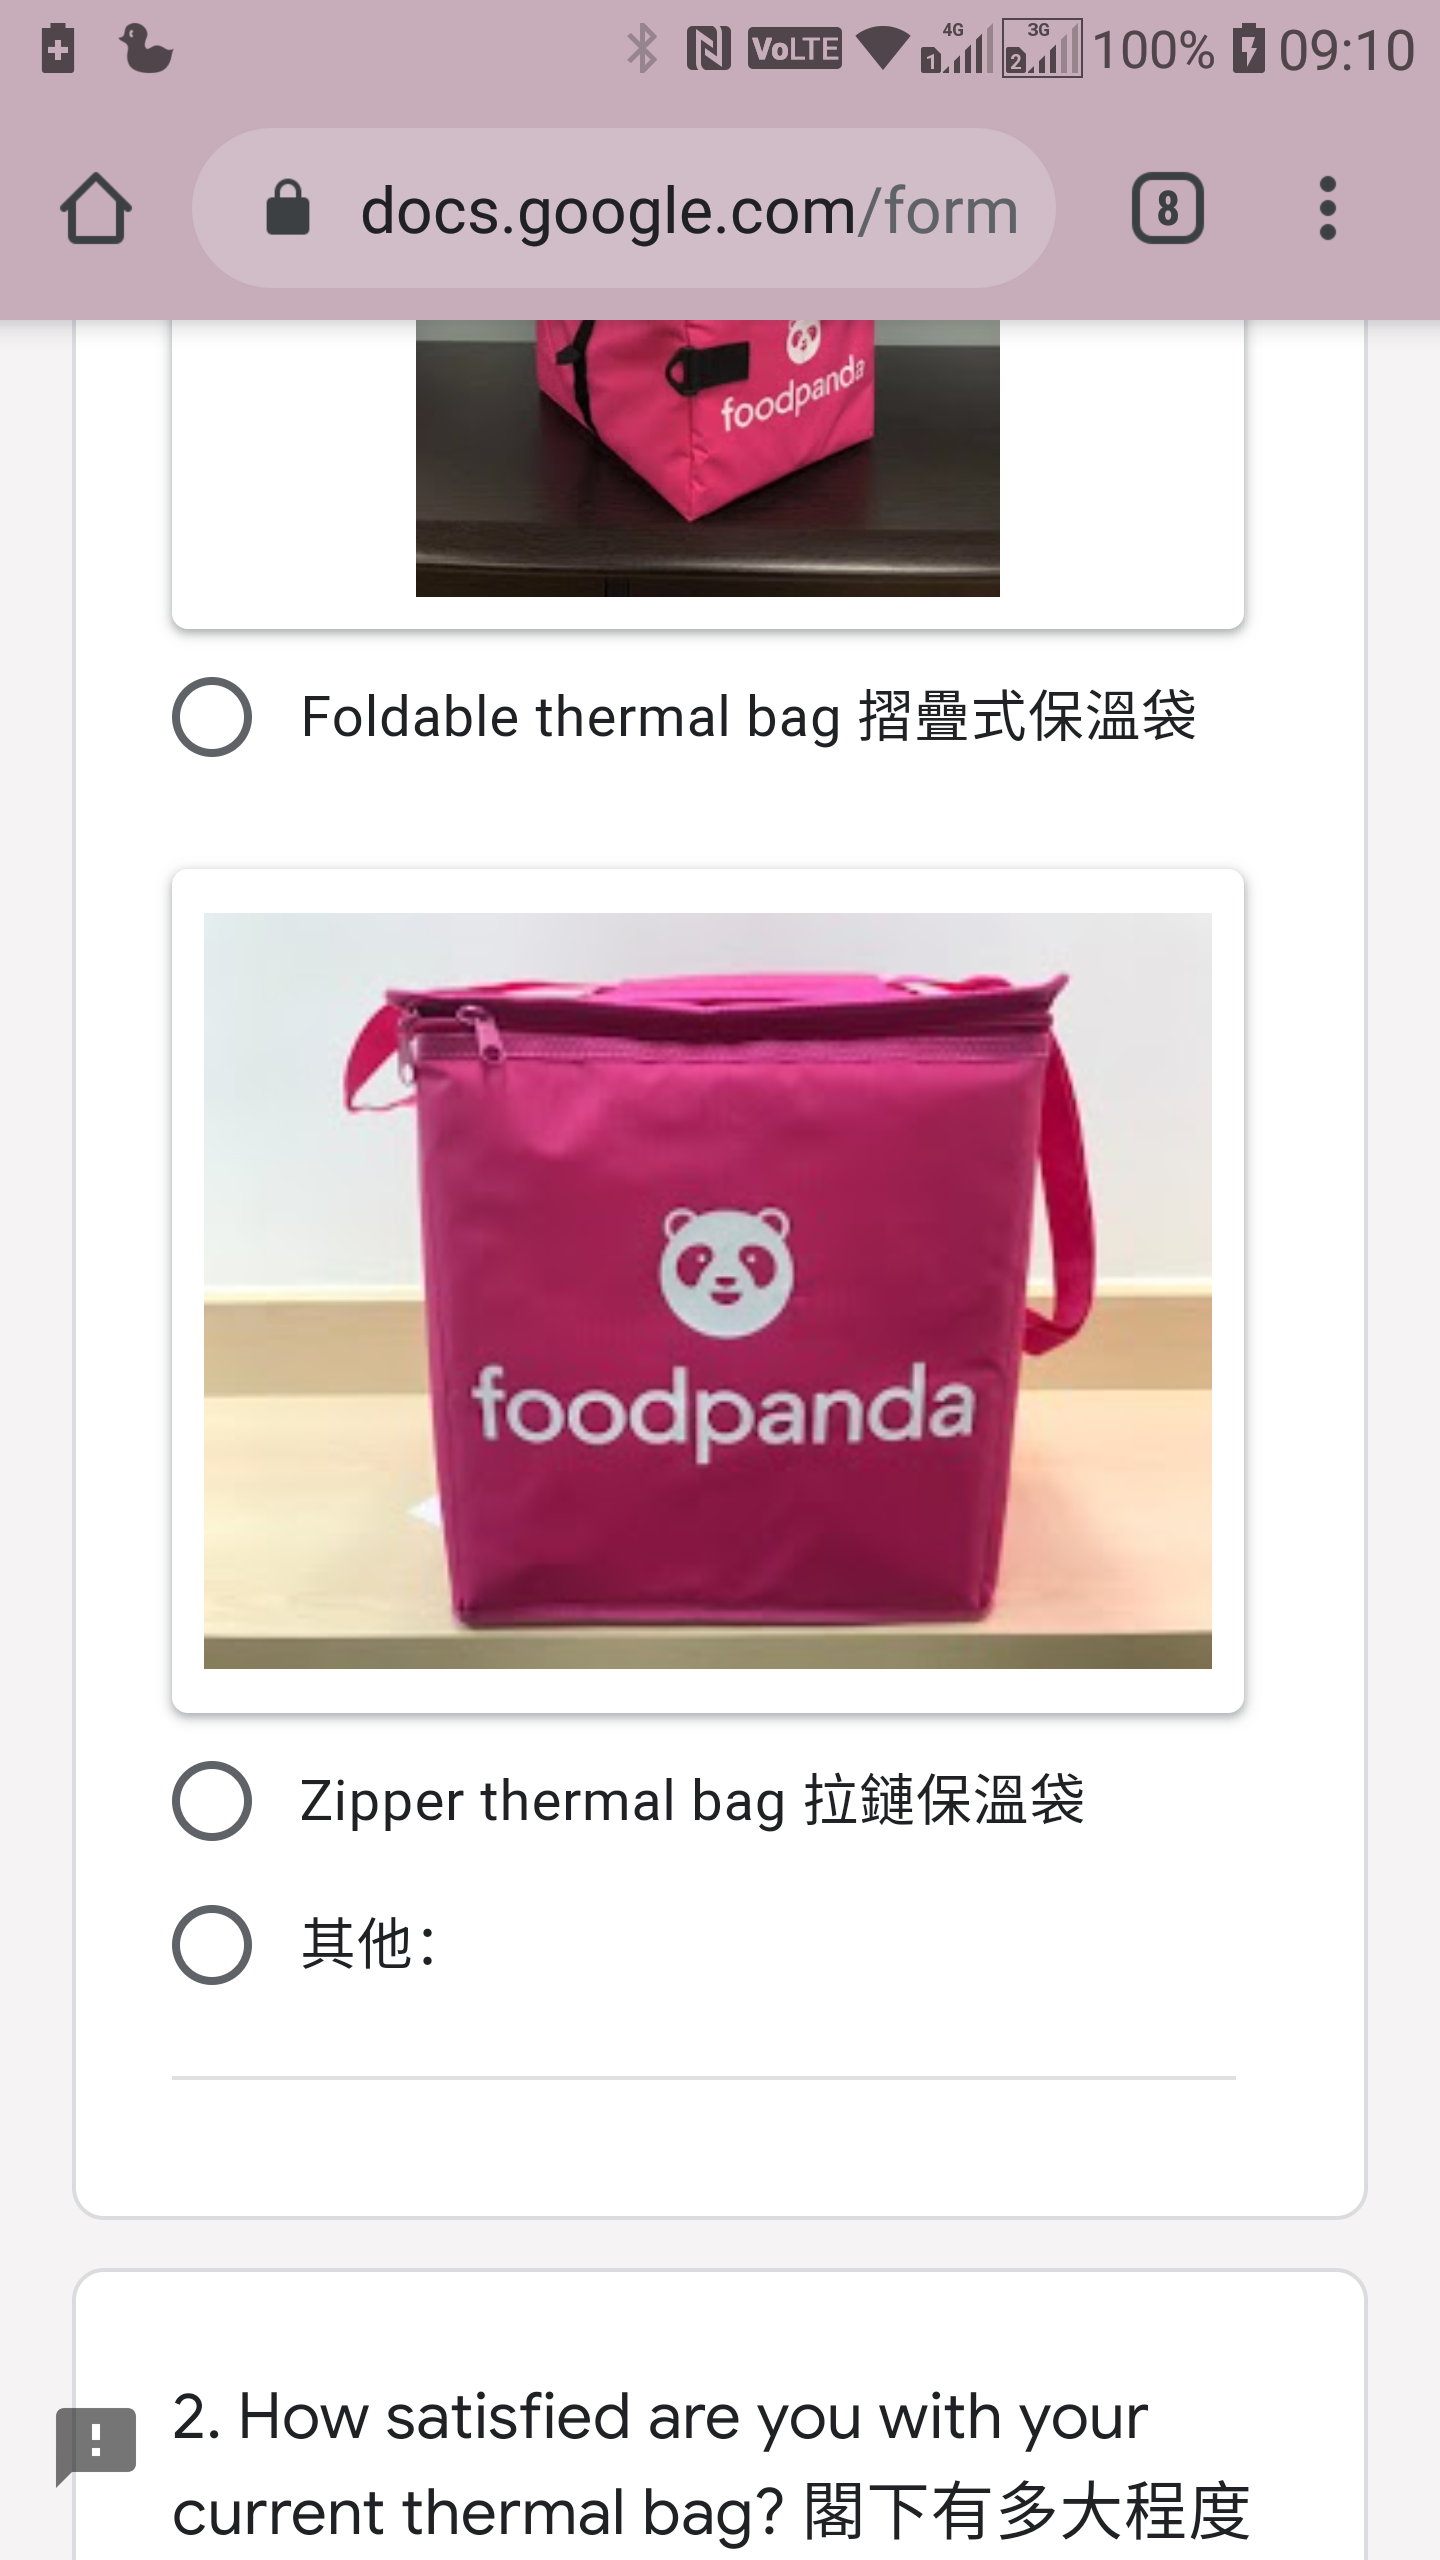Open the three-dot browser menu
The height and width of the screenshot is (2560, 1440).
coord(1327,209)
